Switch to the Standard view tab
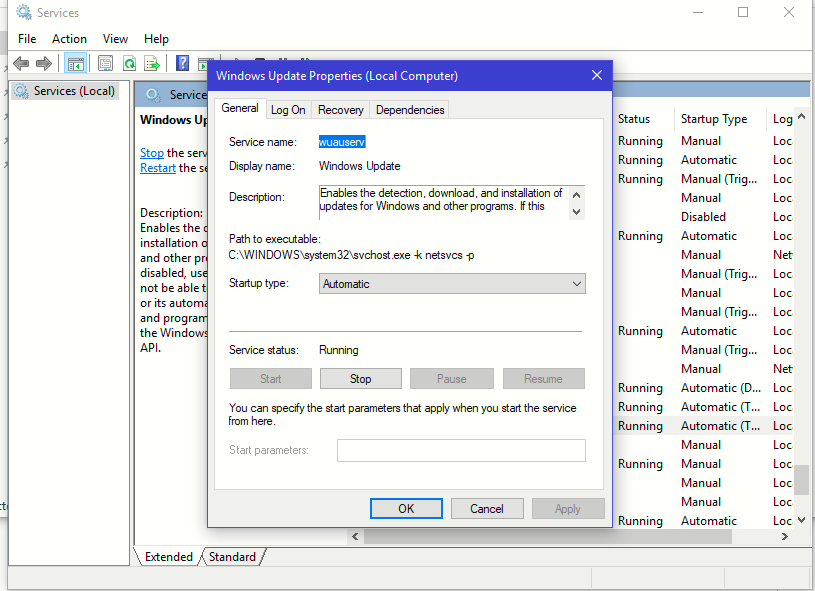The image size is (815, 591). pos(232,557)
